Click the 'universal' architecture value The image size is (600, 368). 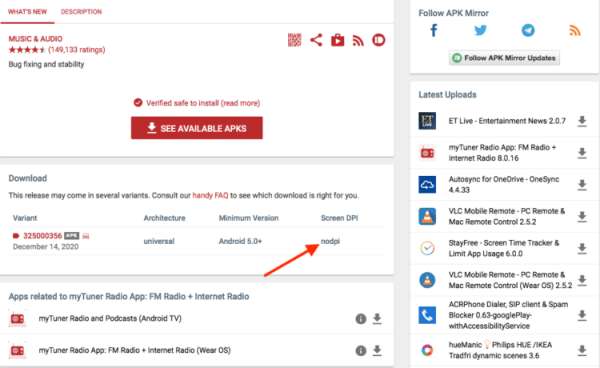pos(159,241)
